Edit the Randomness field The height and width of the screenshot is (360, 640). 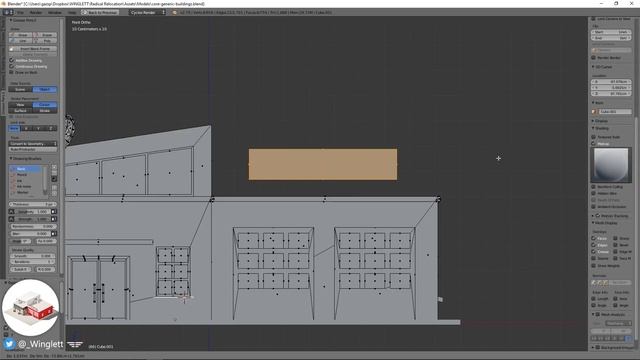click(x=33, y=227)
